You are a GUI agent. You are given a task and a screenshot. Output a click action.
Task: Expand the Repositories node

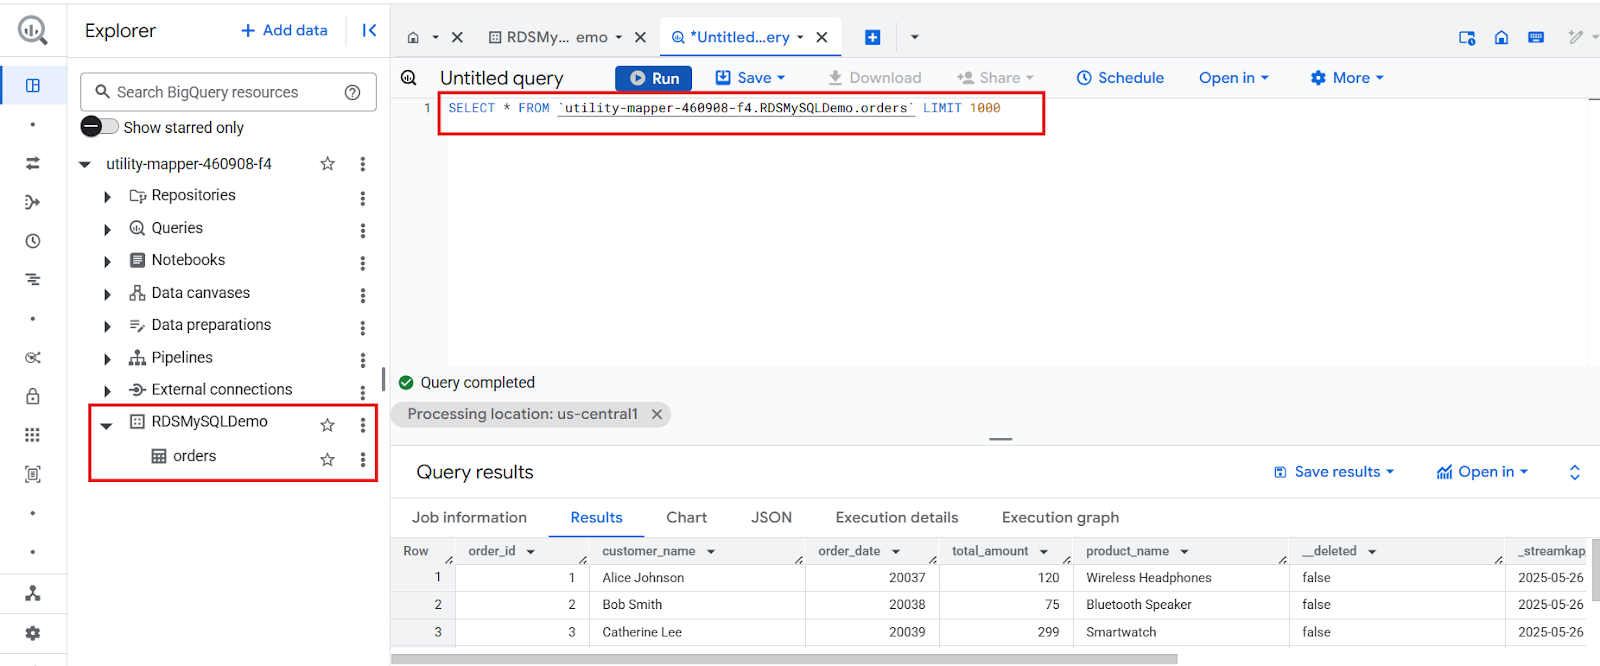point(107,197)
